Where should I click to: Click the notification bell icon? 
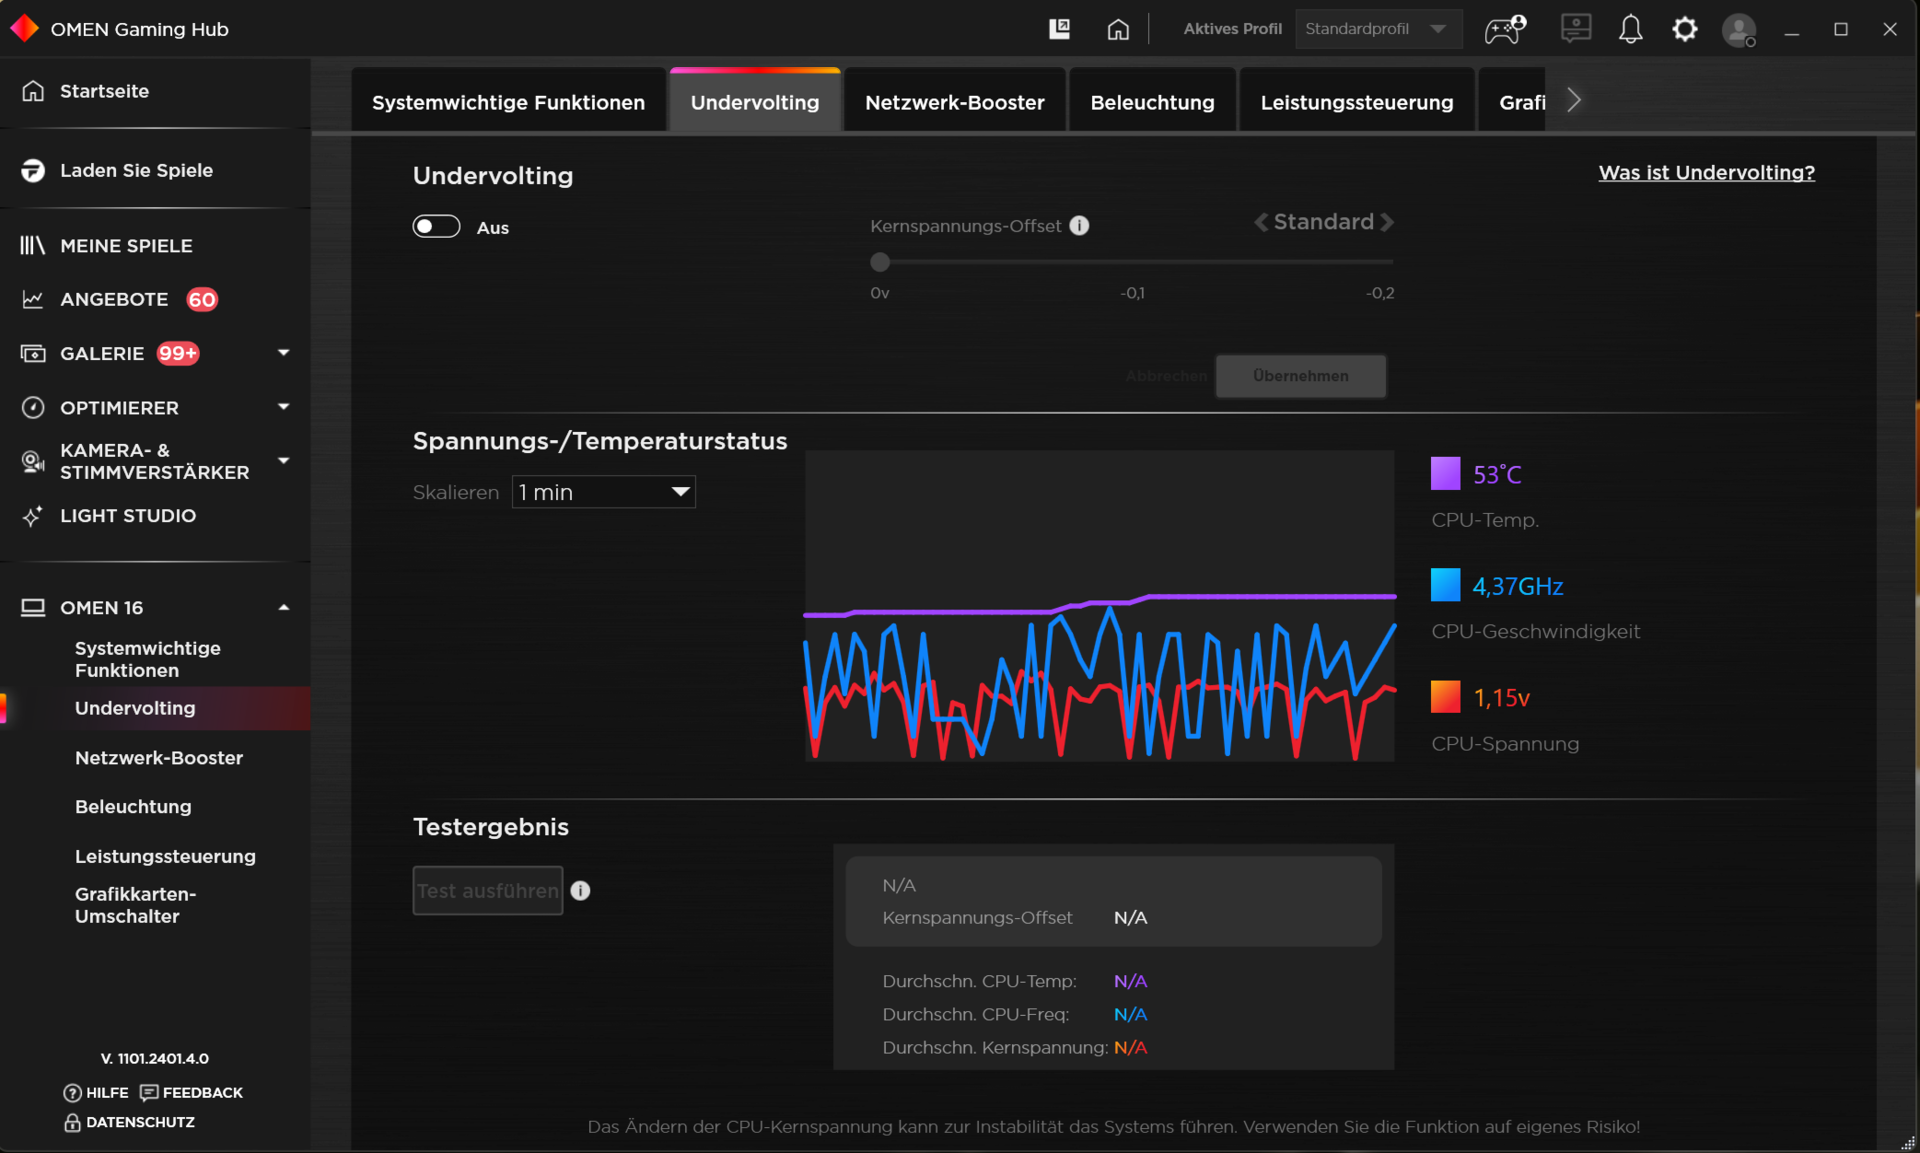tap(1630, 29)
